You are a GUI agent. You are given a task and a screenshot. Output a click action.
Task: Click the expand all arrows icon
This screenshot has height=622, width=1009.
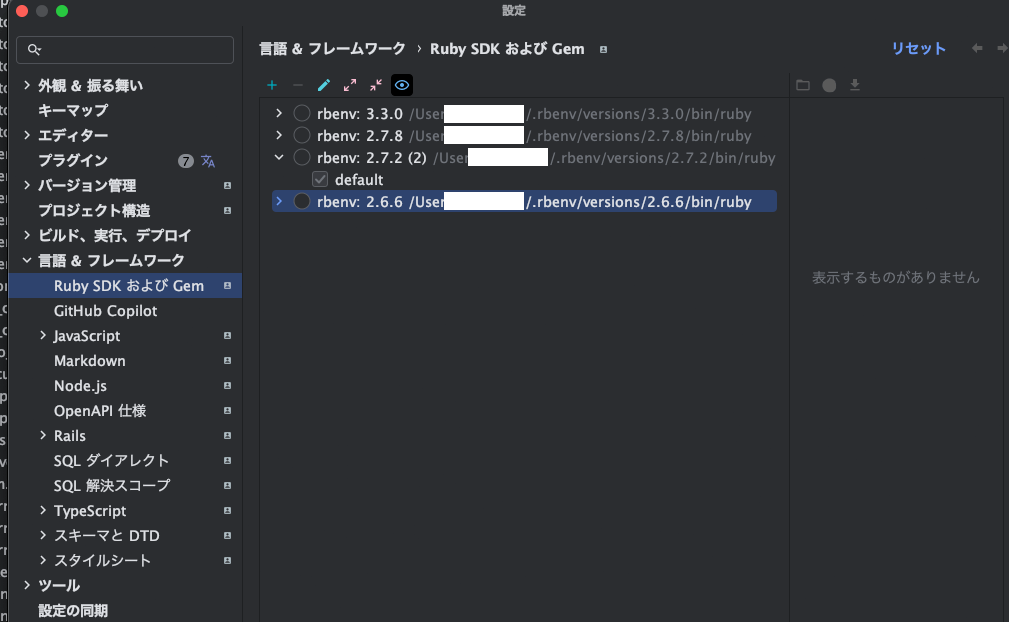(x=350, y=85)
